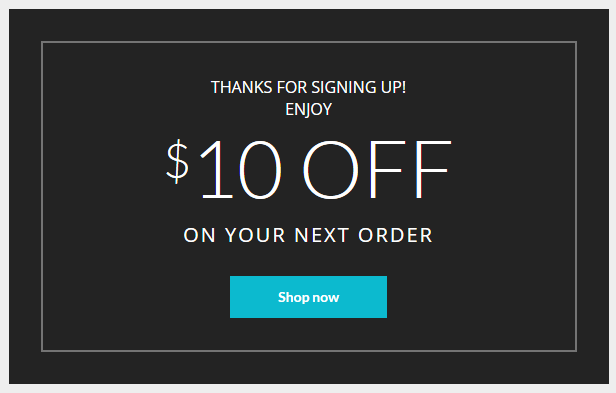Click the digit 0 in $10

tap(260, 169)
